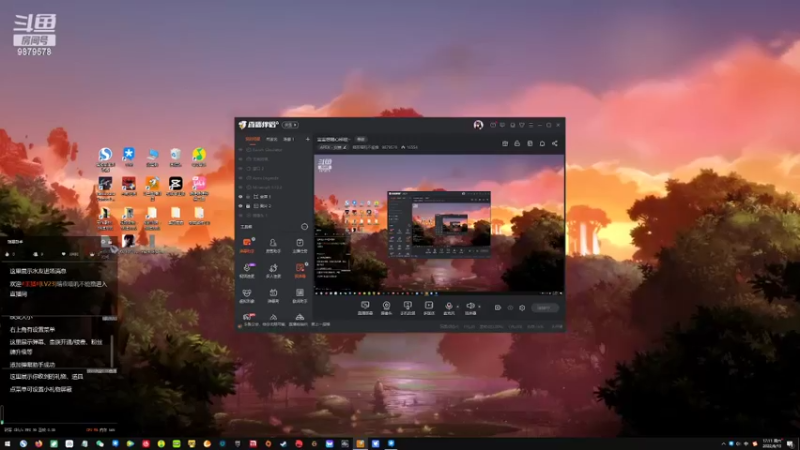Open the bear-face virtual avatar tool
Viewport: 800px width, 450px height.
pyautogui.click(x=247, y=295)
